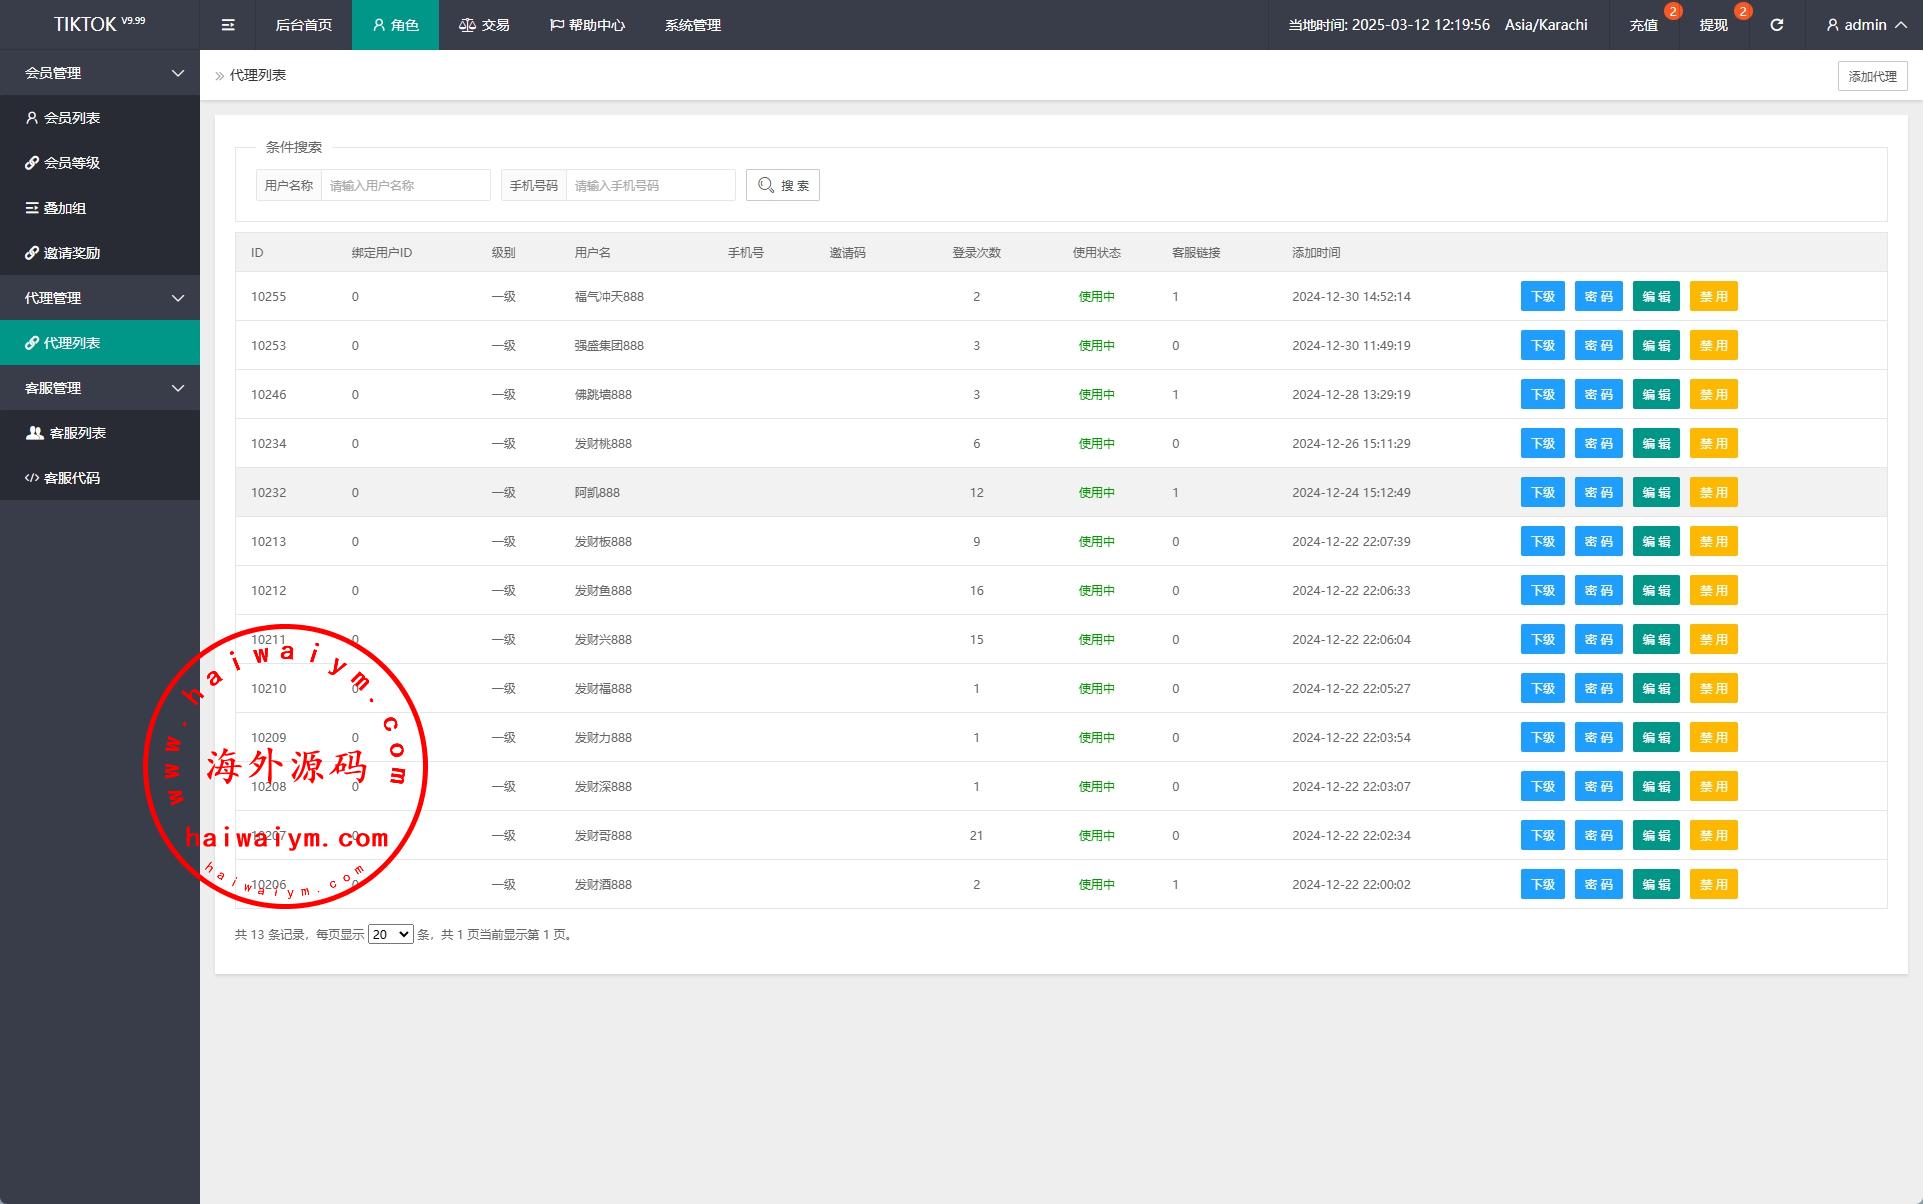The width and height of the screenshot is (1923, 1204).
Task: Open 邀请奖励 in the sidebar
Action: click(72, 253)
